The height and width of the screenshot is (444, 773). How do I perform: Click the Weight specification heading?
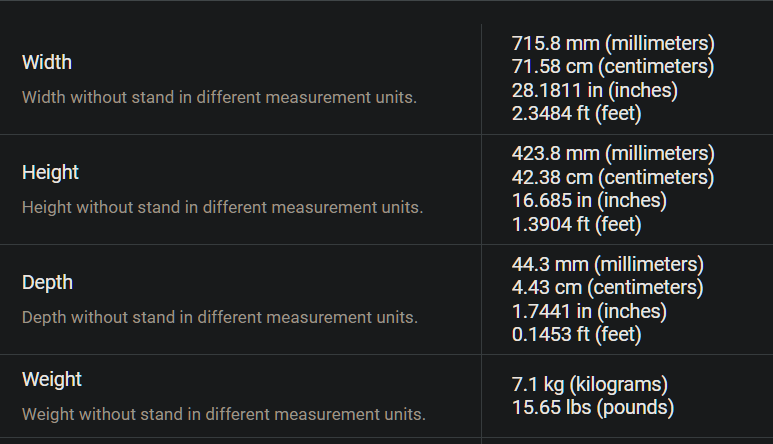coord(52,379)
